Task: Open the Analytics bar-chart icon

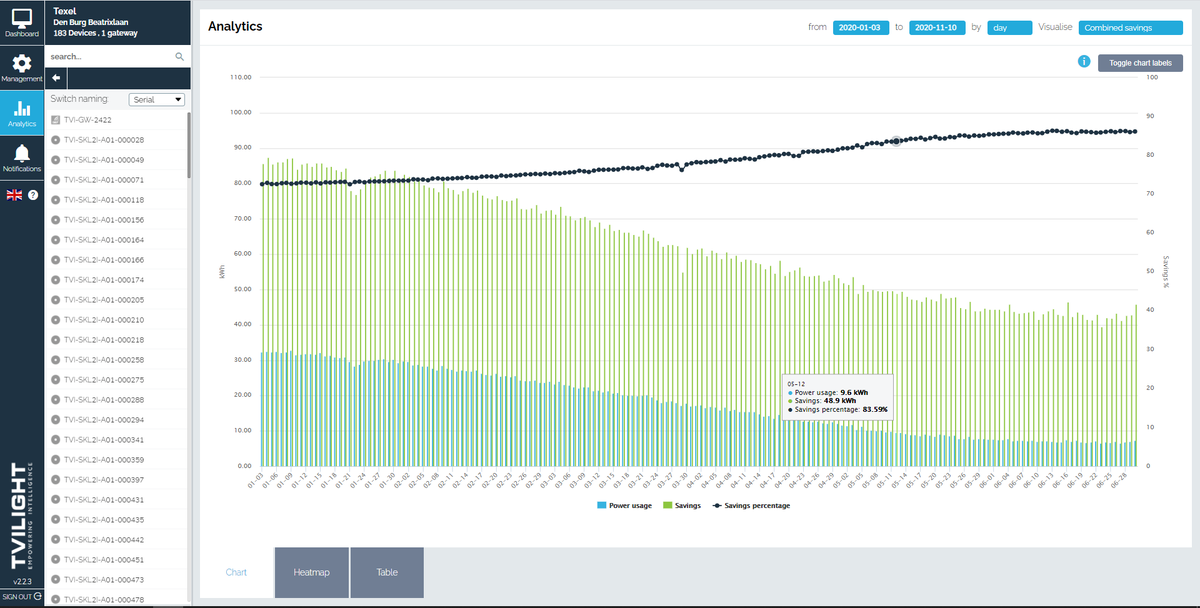Action: point(22,108)
